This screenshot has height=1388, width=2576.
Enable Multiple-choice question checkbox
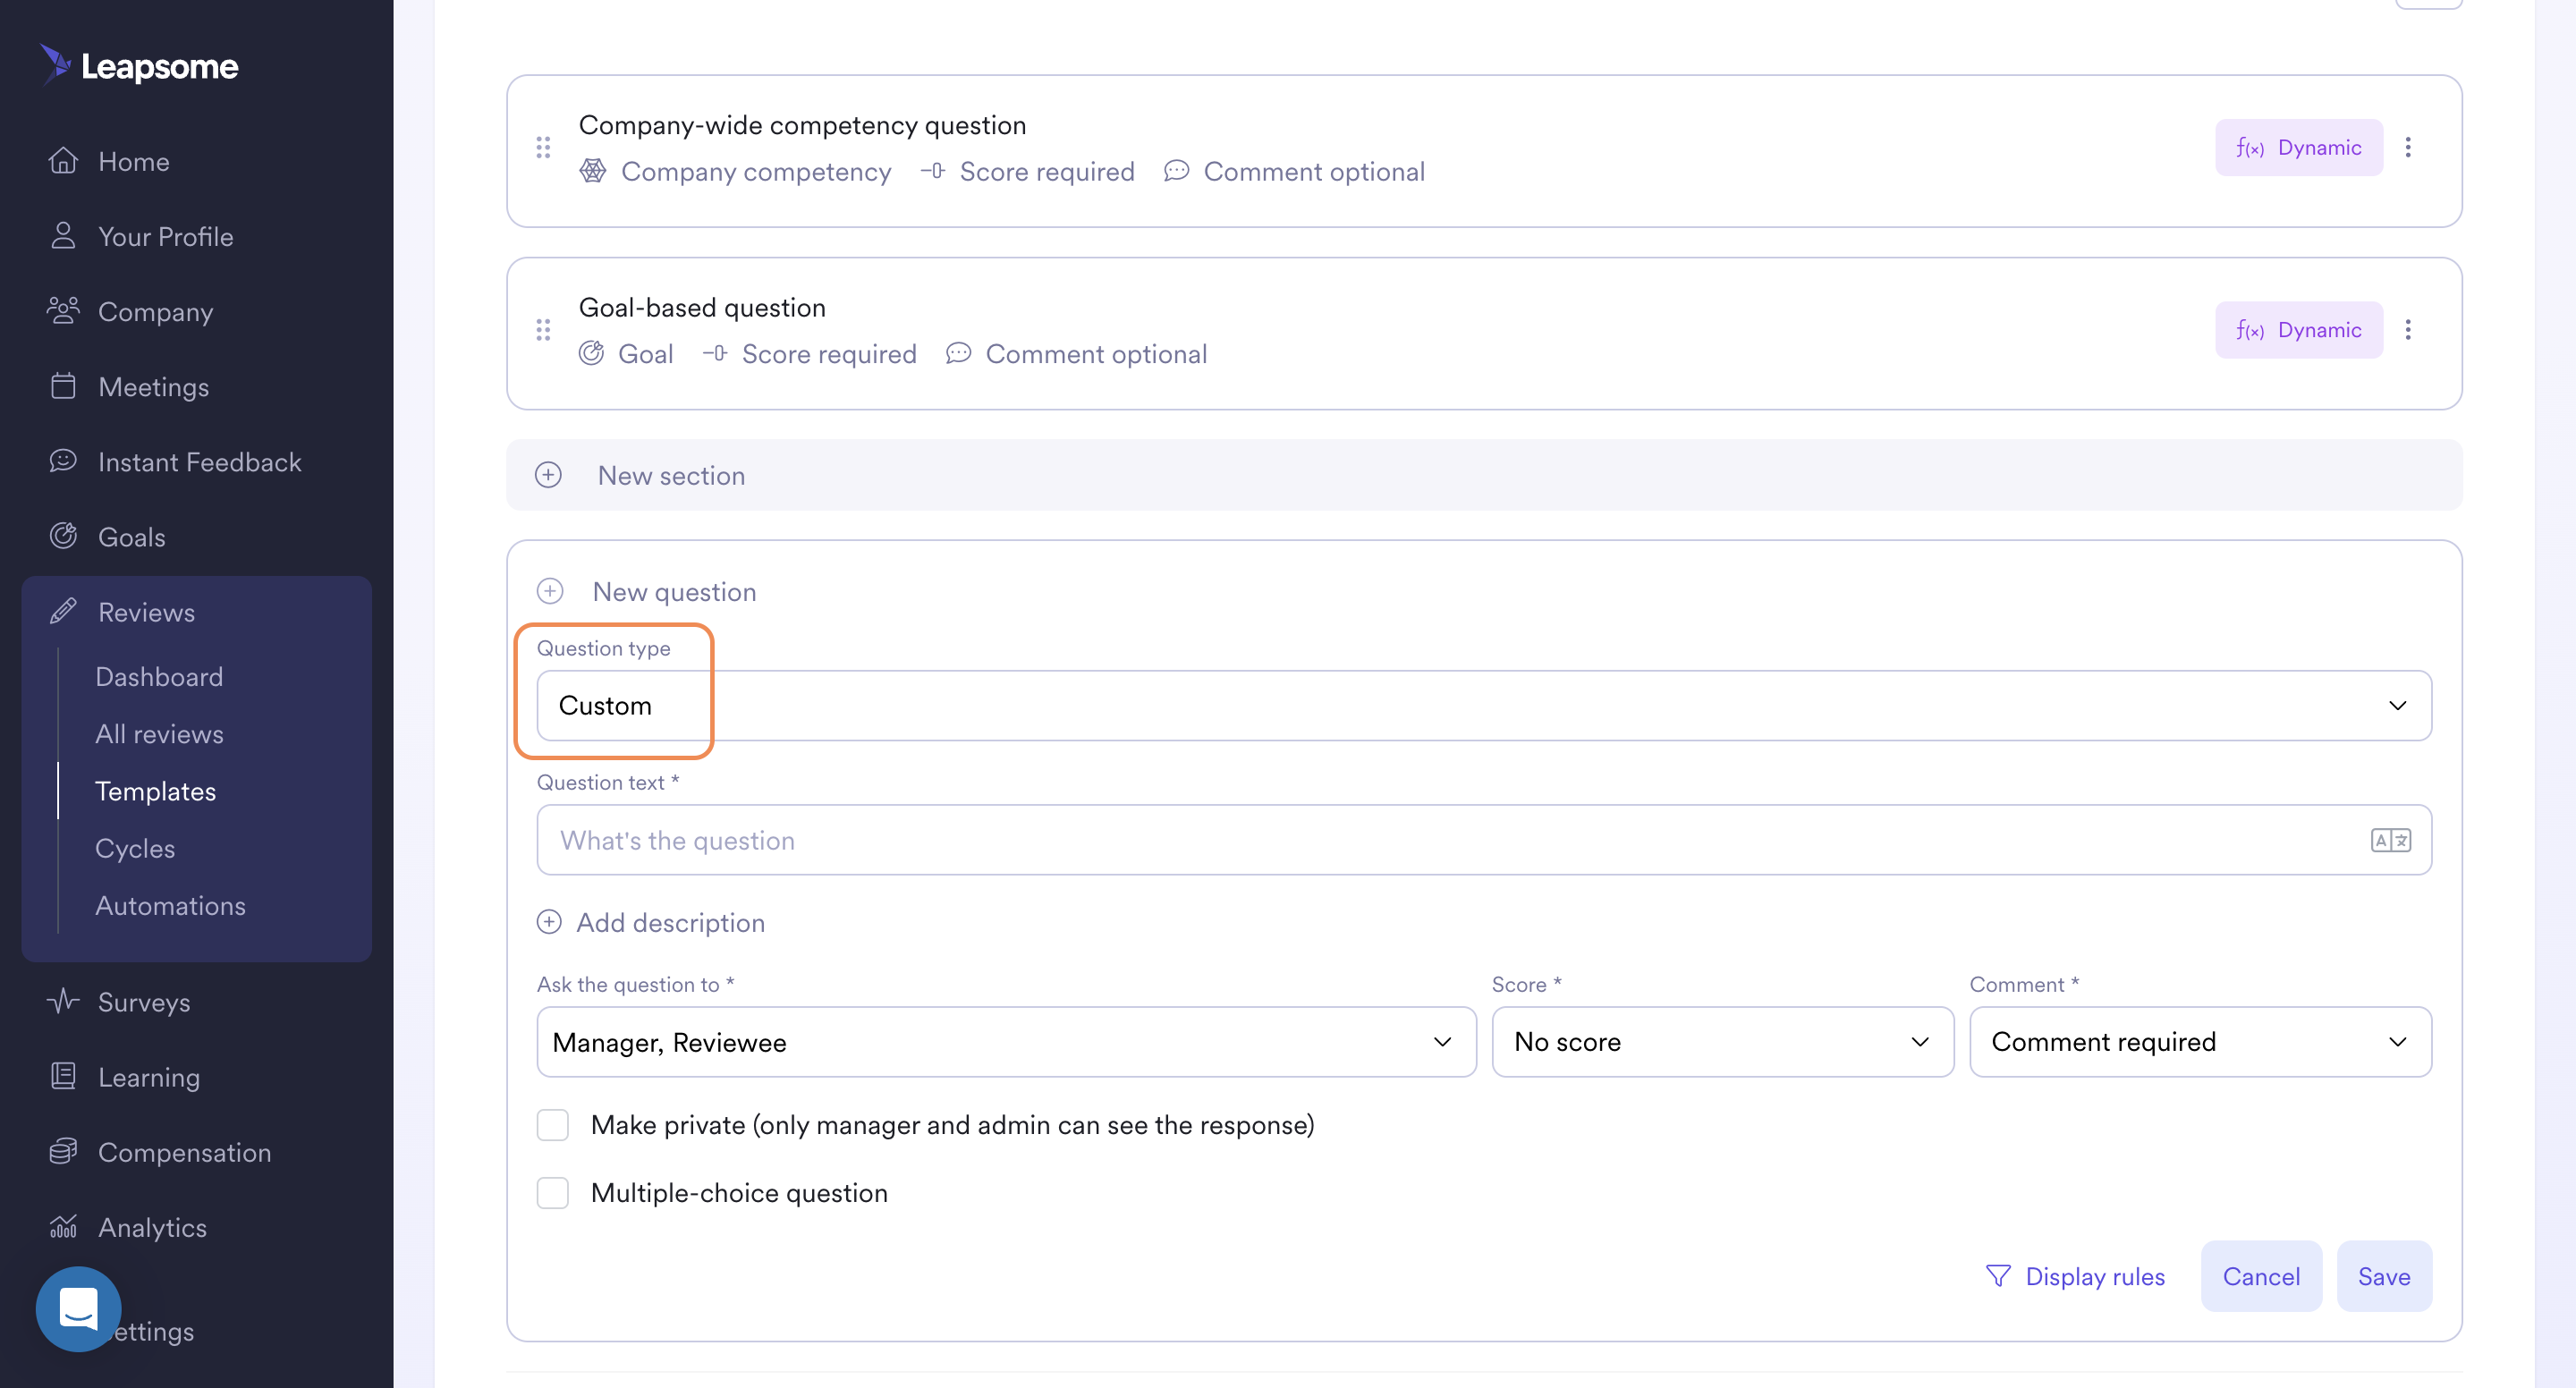coord(553,1193)
